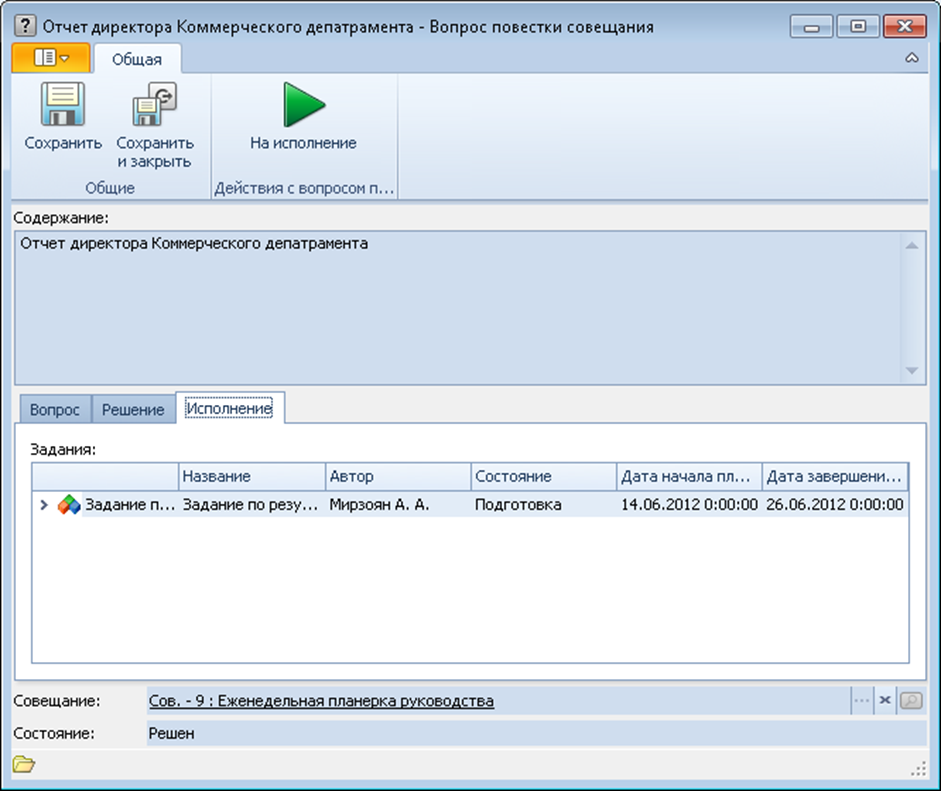Click the Дата завершени... column header
Viewport: 941px width, 791px height.
click(x=835, y=476)
